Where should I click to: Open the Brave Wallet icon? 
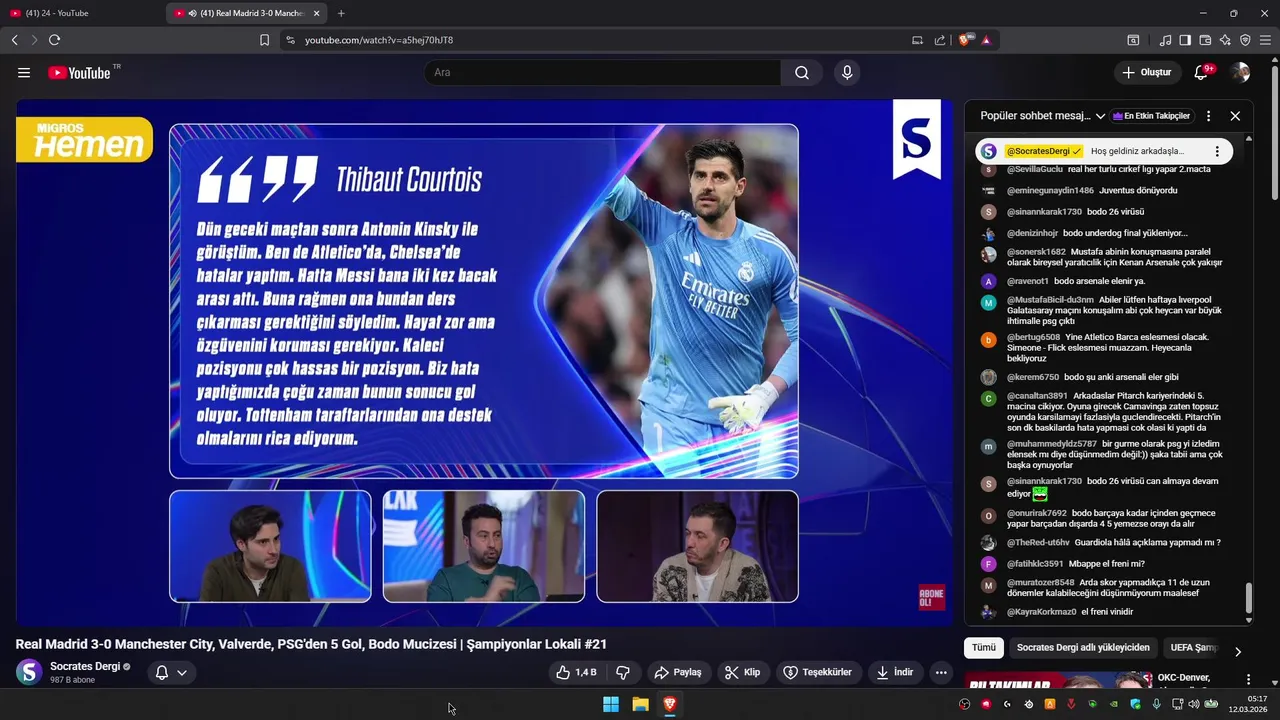tap(1205, 40)
